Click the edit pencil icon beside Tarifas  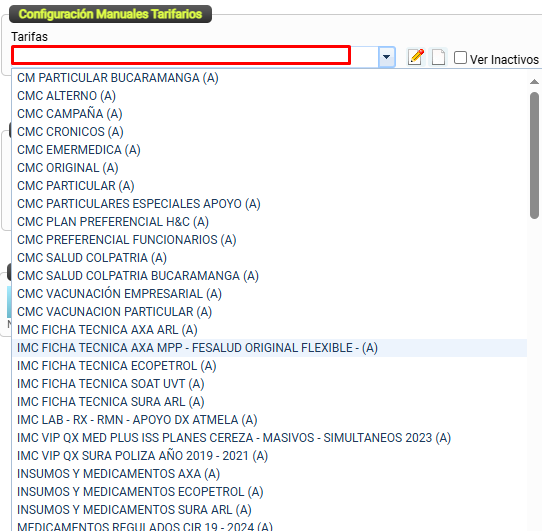tap(416, 57)
